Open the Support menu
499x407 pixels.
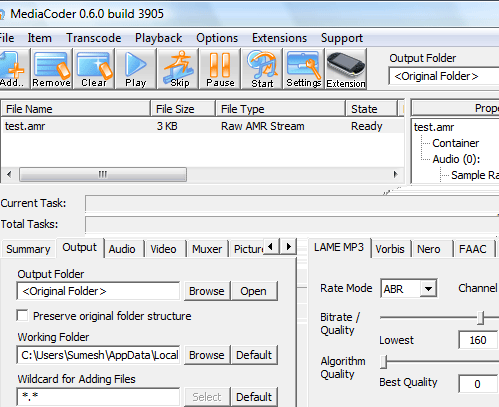pos(342,38)
